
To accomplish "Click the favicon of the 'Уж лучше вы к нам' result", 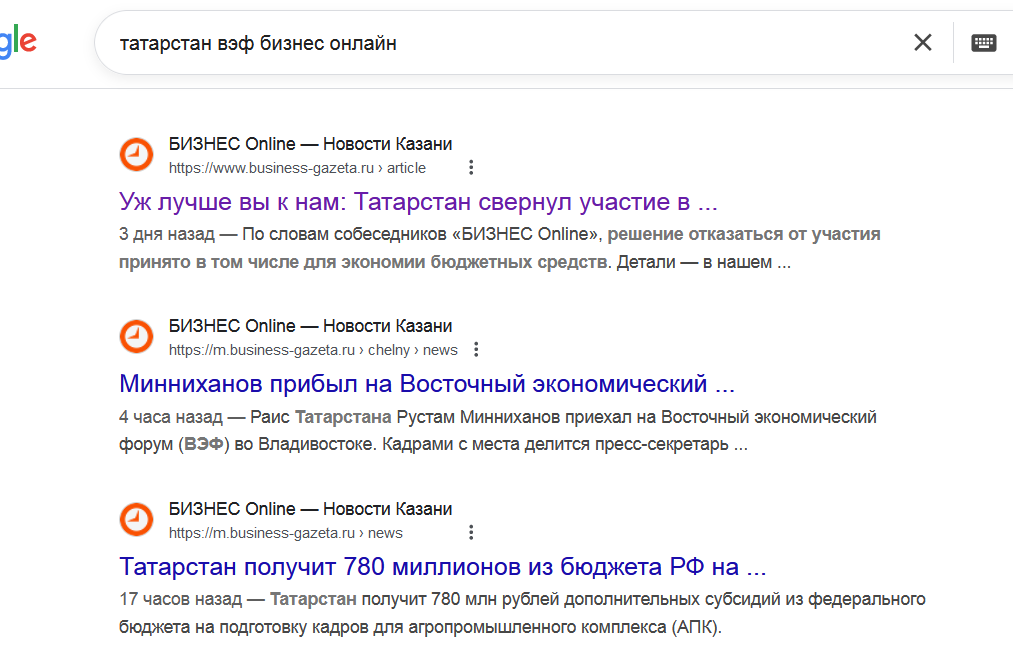I will (136, 155).
